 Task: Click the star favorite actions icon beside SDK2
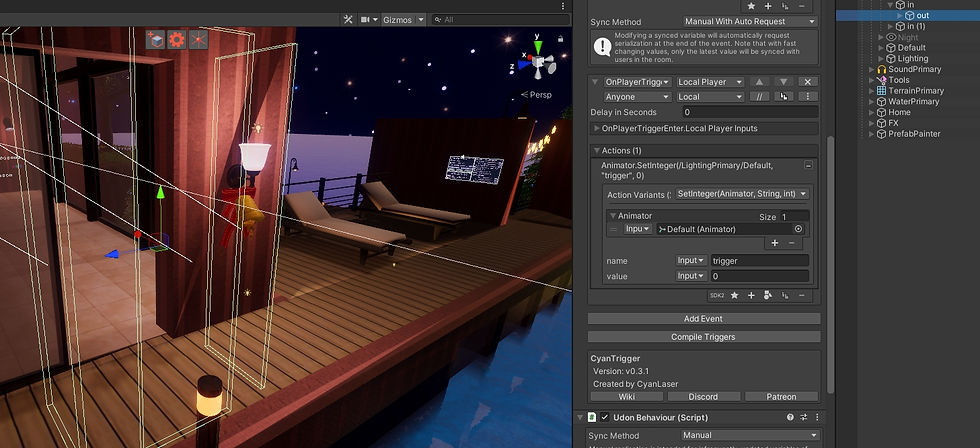(734, 296)
